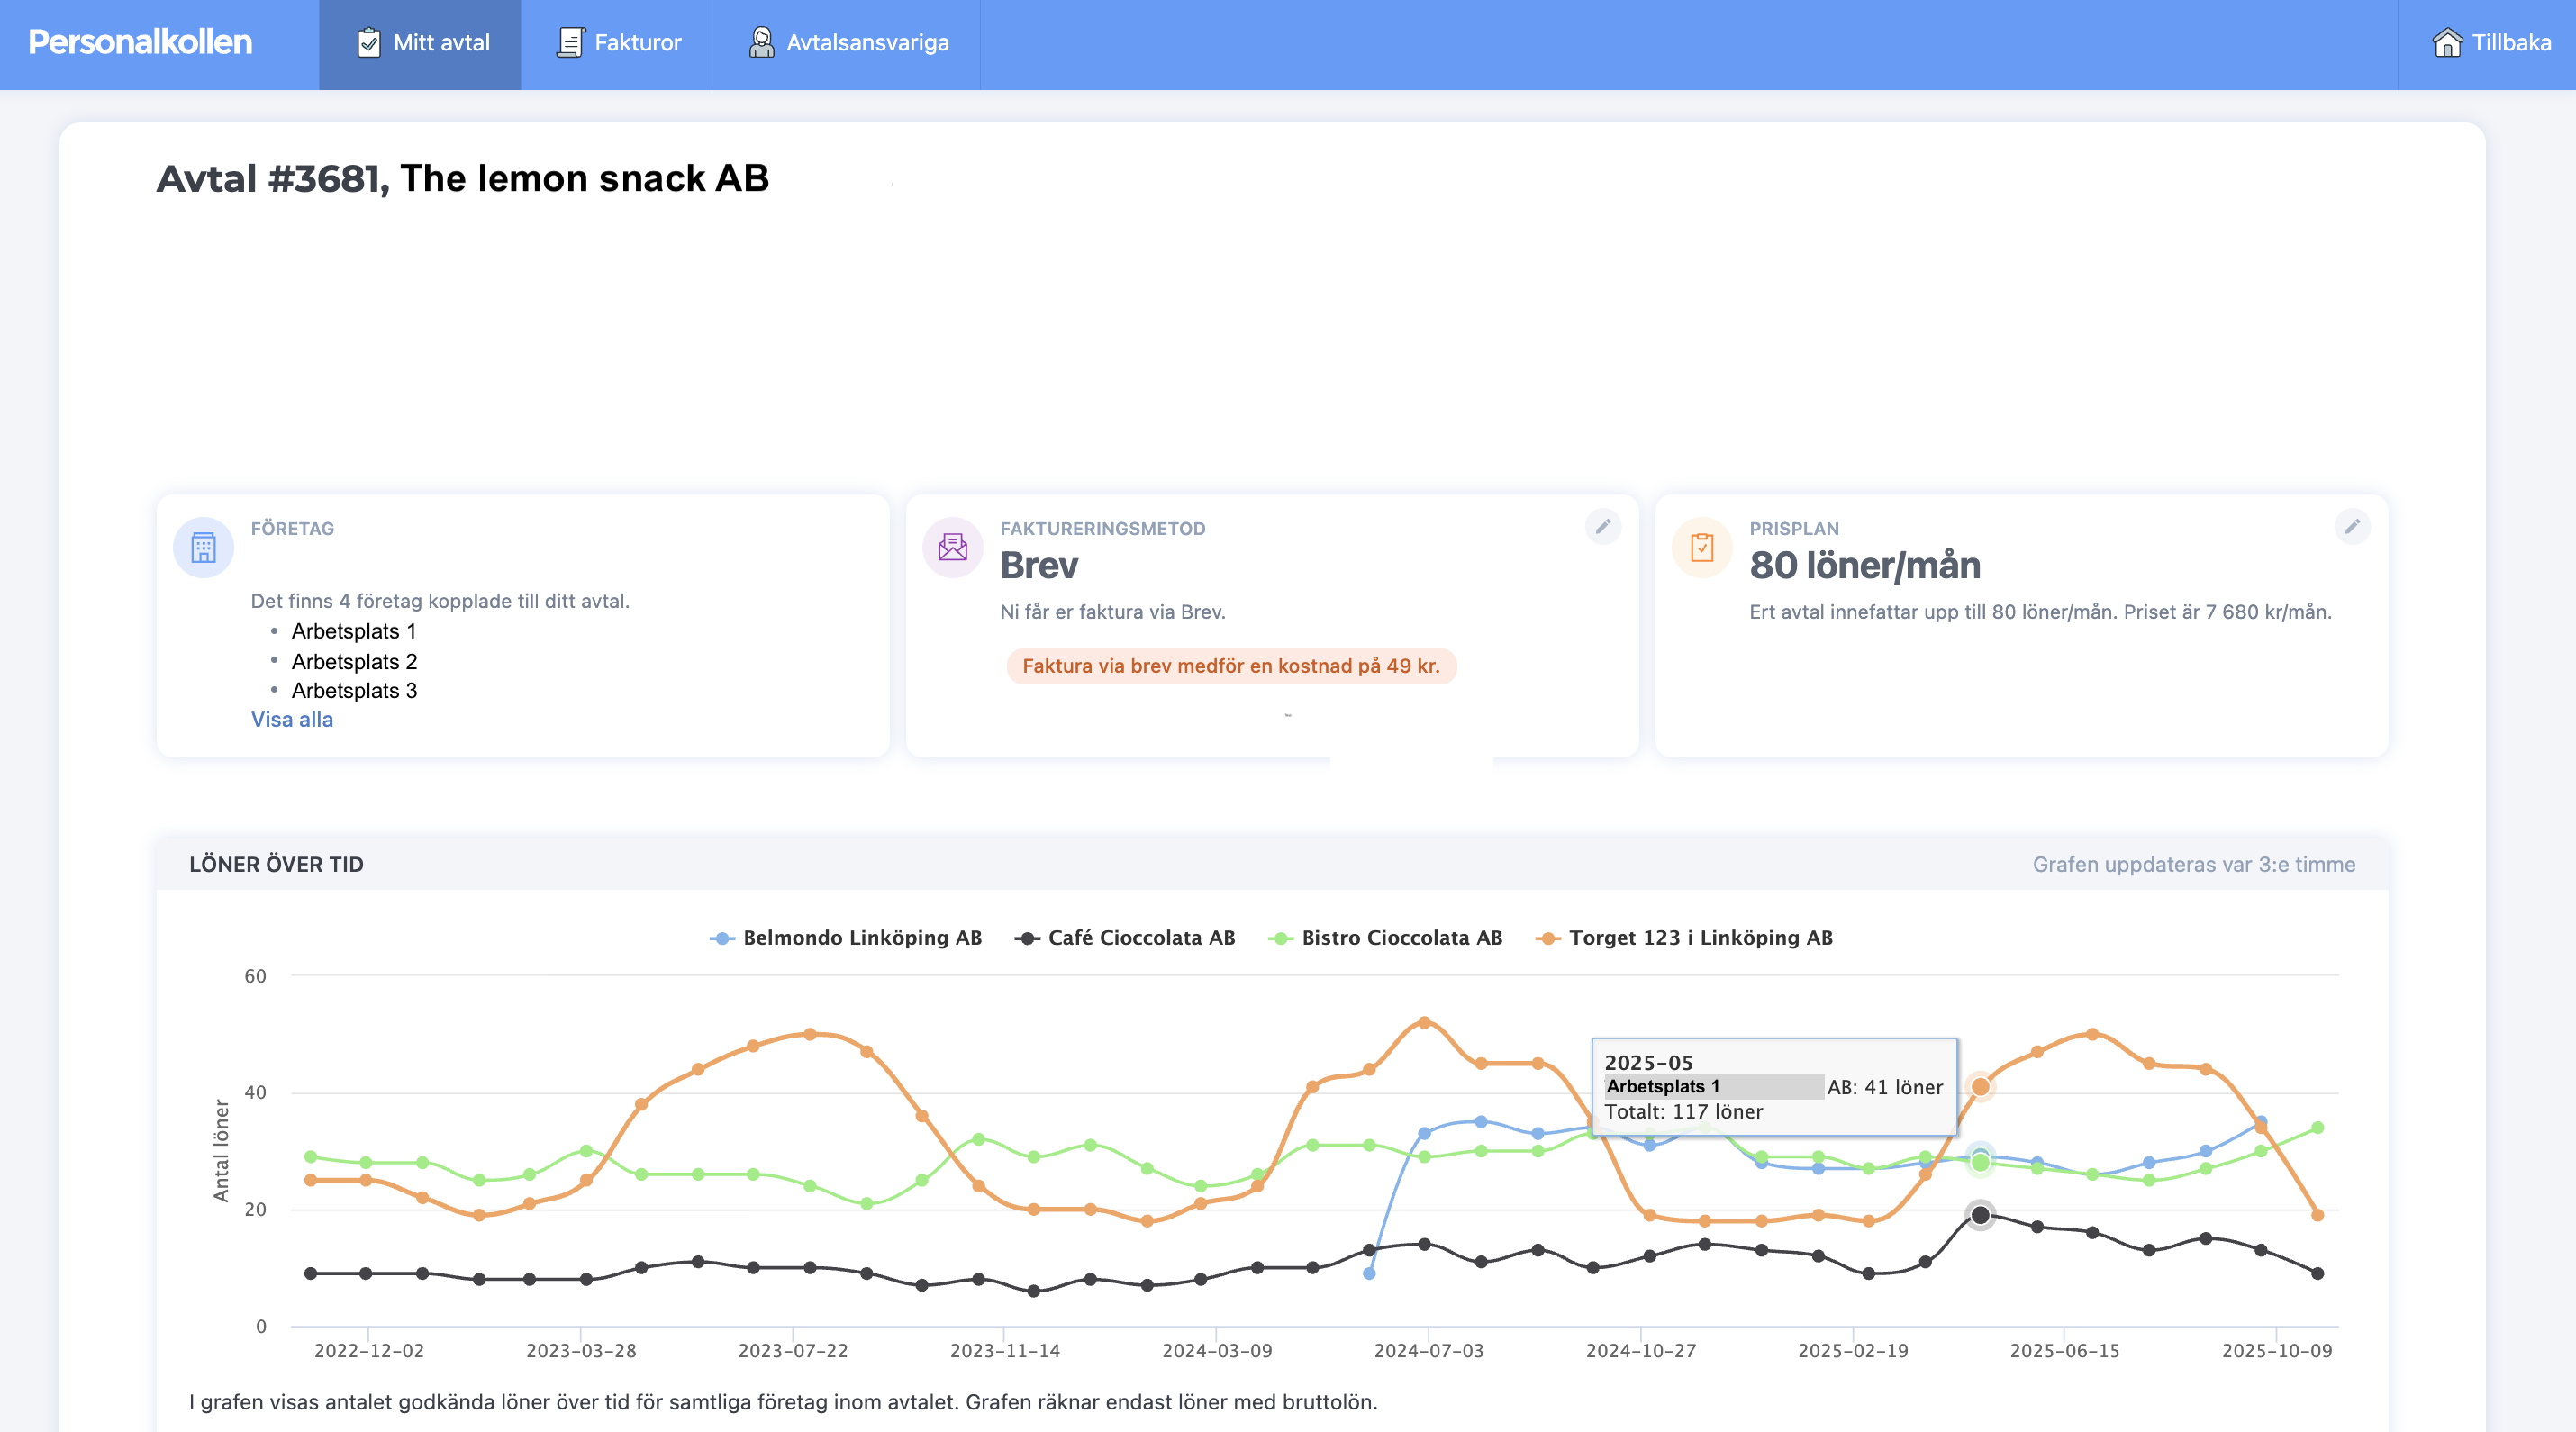Viewport: 2576px width, 1432px height.
Task: Click the clipboard icon beside Mitt avtal
Action: pyautogui.click(x=369, y=42)
